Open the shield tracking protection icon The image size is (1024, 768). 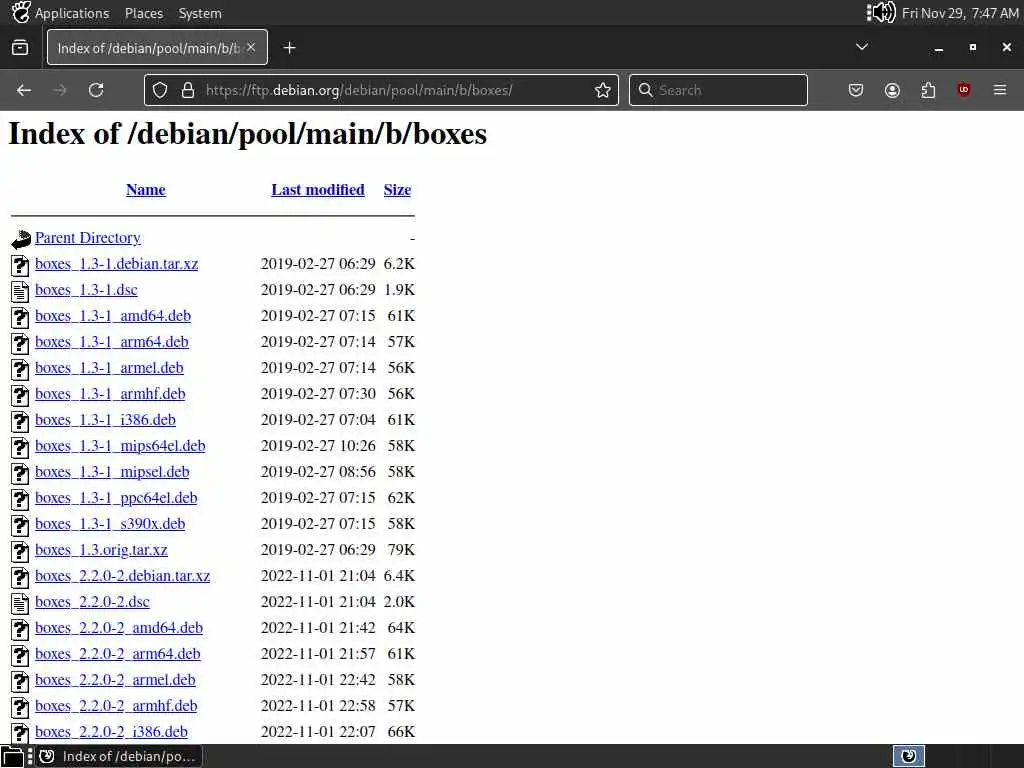[x=160, y=90]
